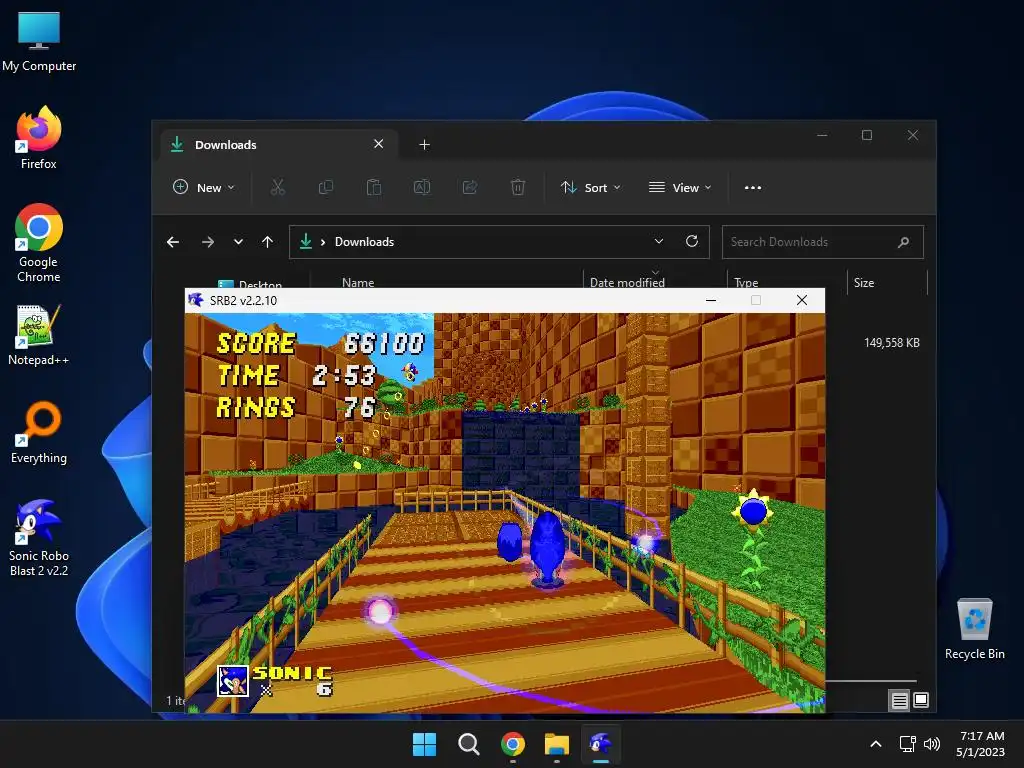This screenshot has width=1024, height=768.
Task: Open taskbar Search
Action: (x=468, y=744)
